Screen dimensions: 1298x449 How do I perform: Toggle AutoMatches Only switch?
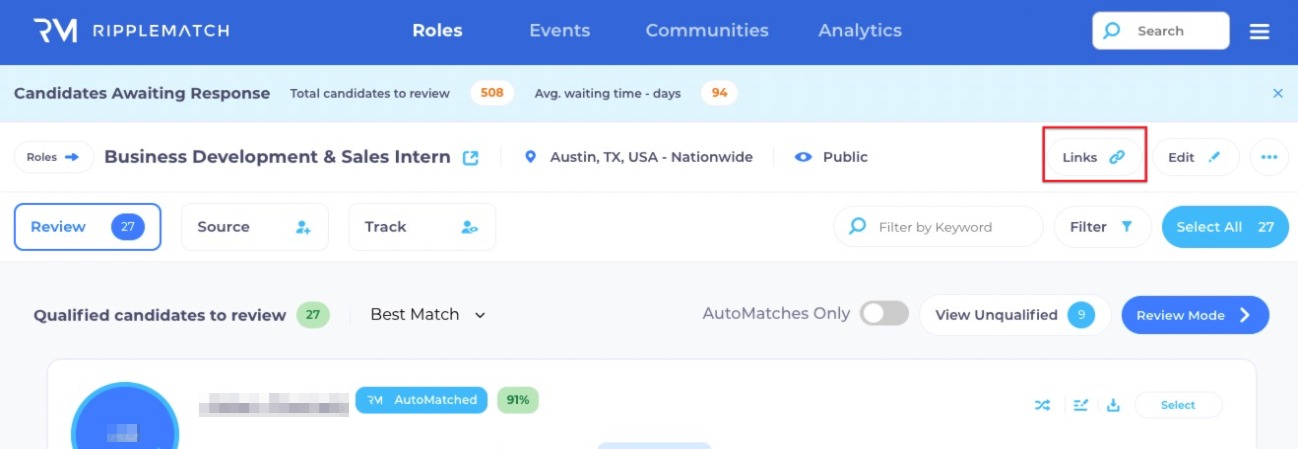point(884,314)
